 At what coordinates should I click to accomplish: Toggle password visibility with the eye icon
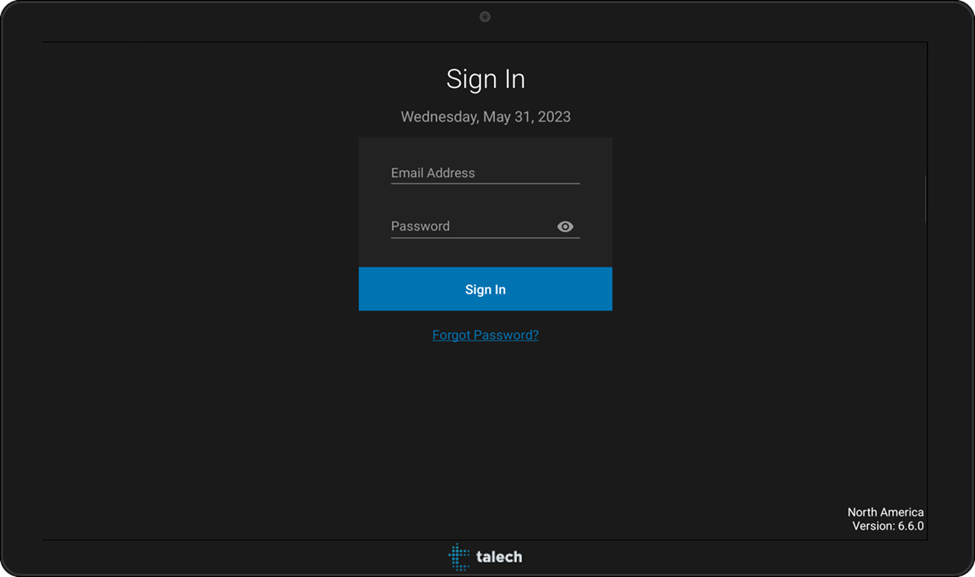(565, 226)
